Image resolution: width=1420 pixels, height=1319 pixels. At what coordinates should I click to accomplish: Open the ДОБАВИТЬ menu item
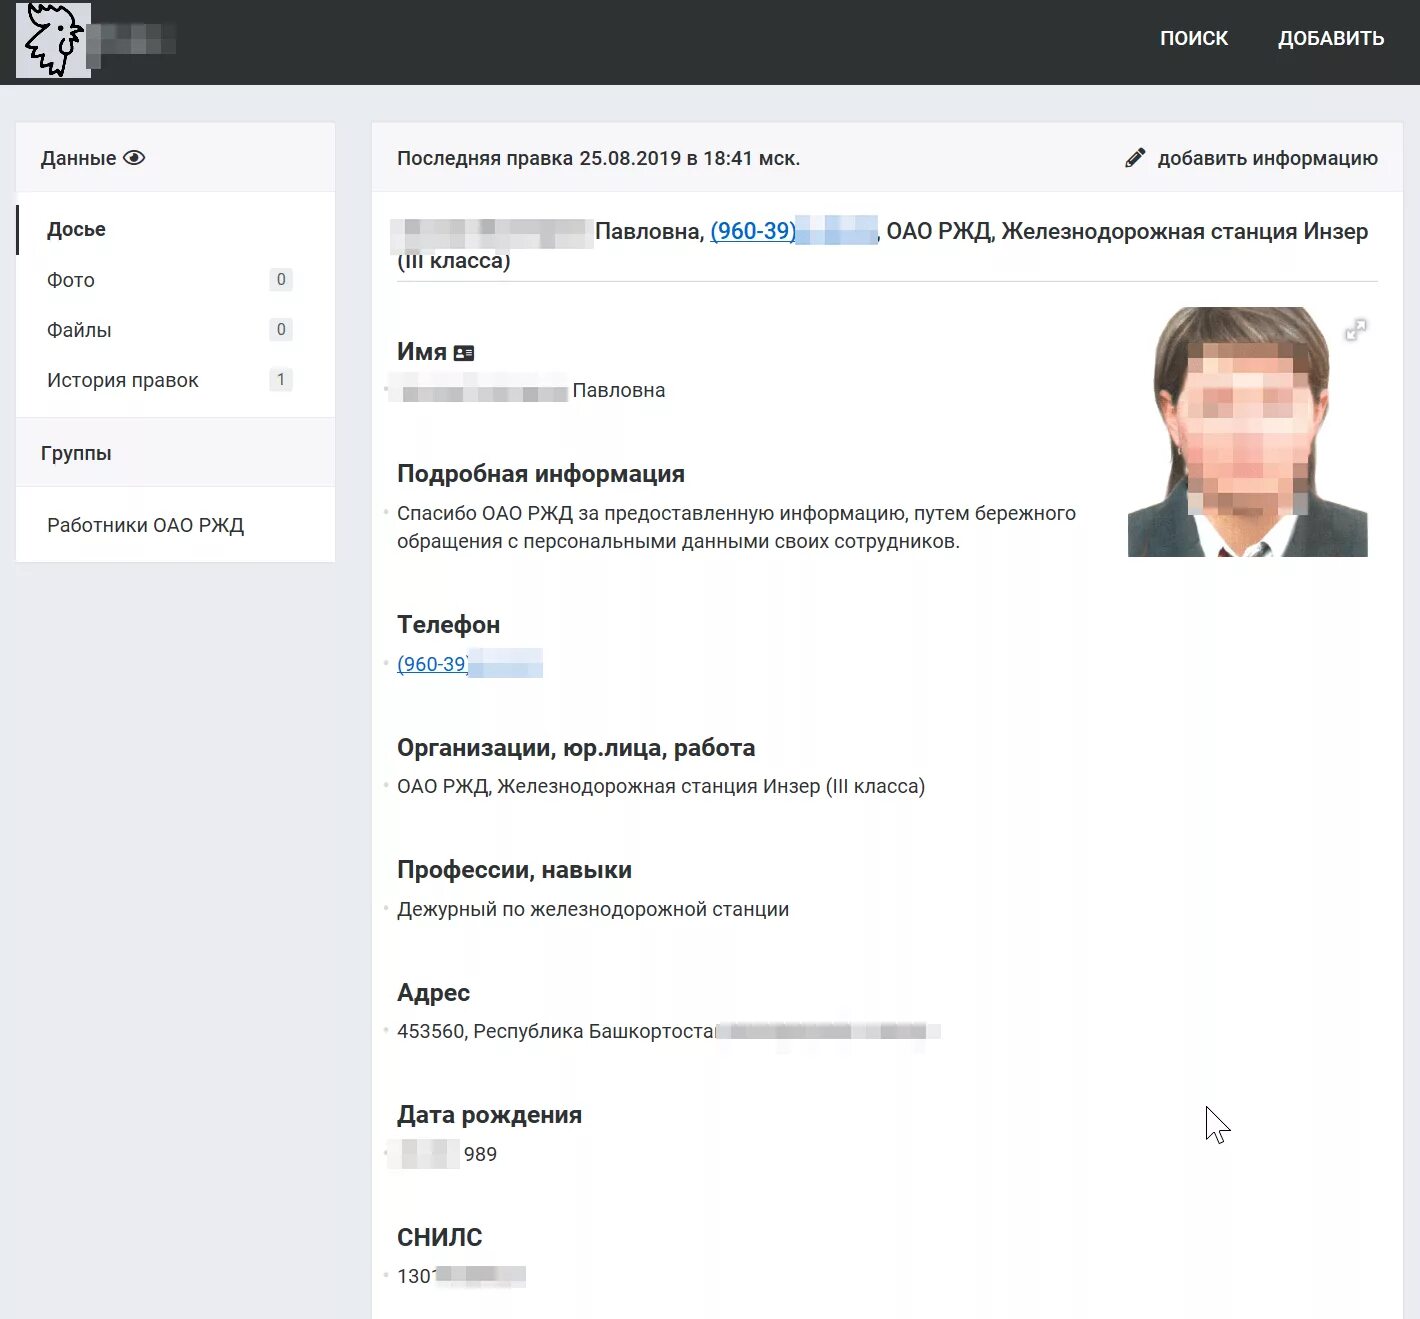(x=1331, y=39)
